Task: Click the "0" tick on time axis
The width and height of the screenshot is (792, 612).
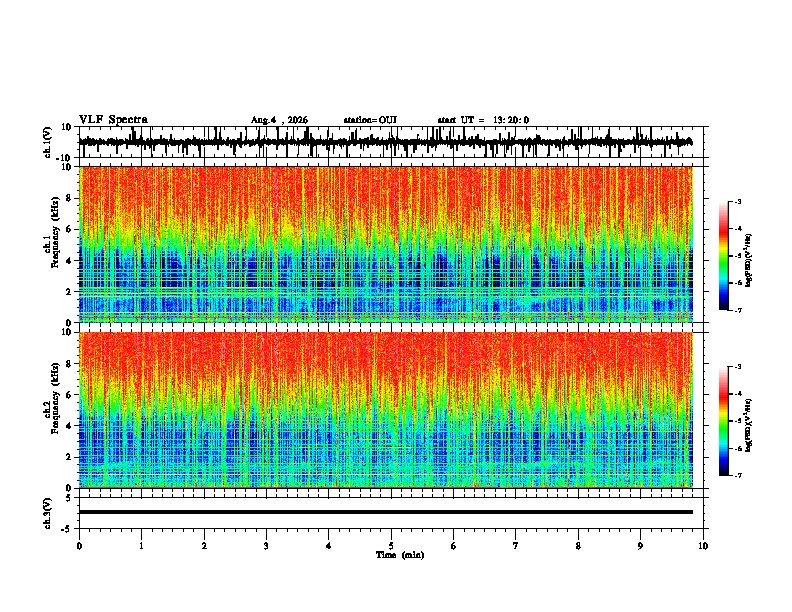Action: (x=79, y=546)
